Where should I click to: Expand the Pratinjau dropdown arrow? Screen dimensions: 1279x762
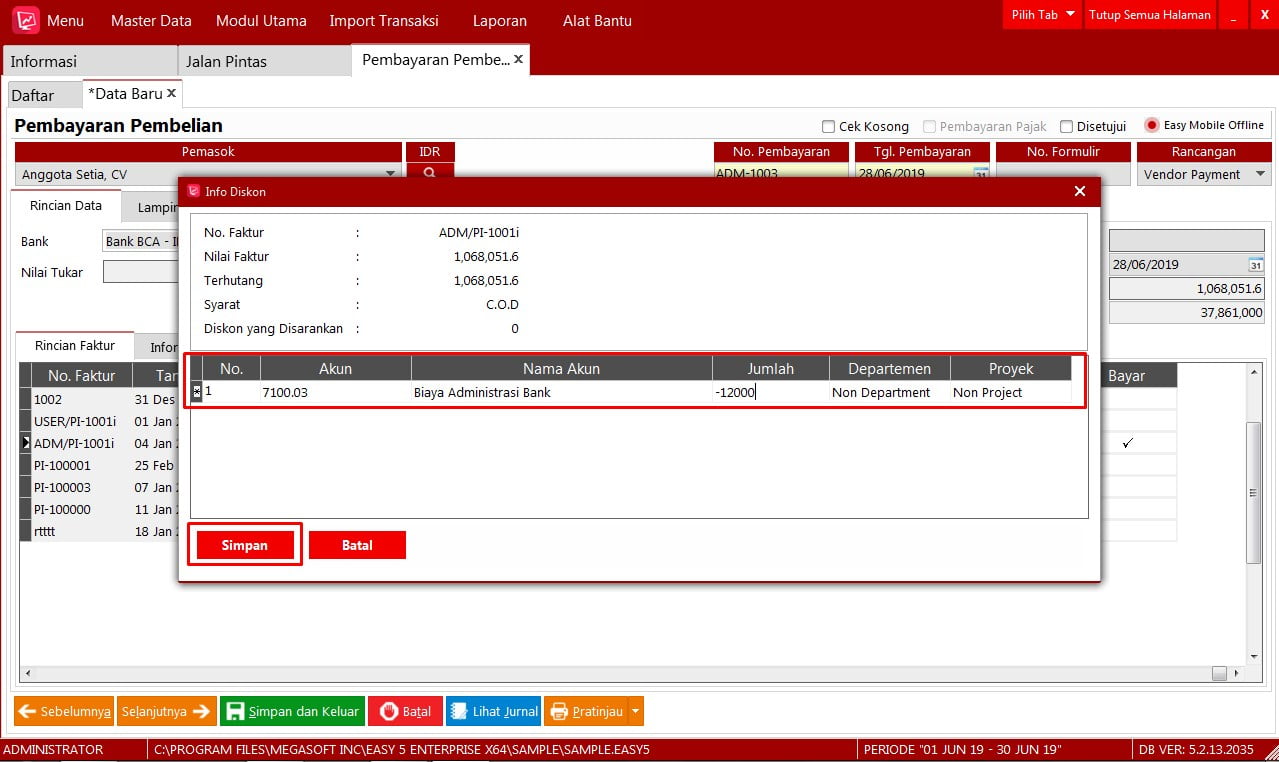point(636,711)
